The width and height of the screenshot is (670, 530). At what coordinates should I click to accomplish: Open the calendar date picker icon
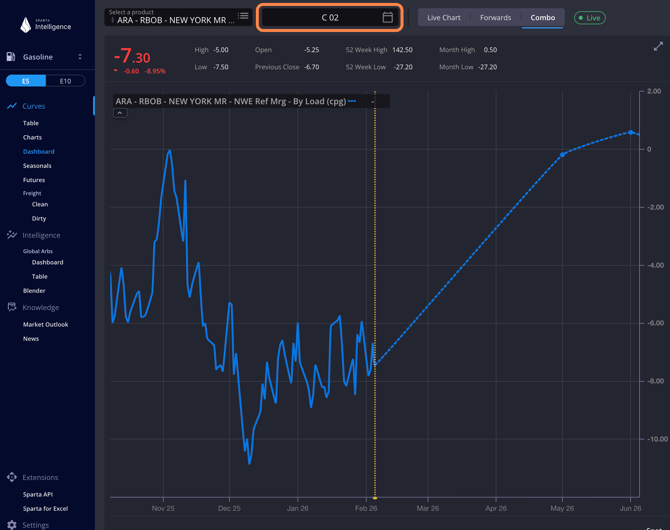coord(388,17)
